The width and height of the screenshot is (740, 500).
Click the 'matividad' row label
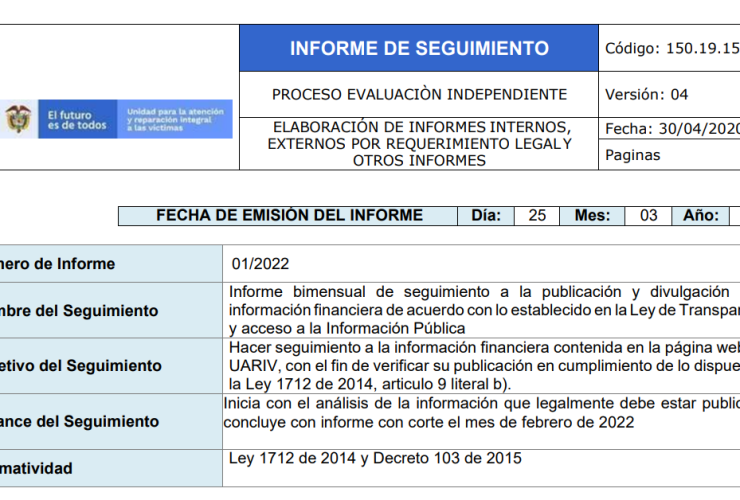coord(36,468)
